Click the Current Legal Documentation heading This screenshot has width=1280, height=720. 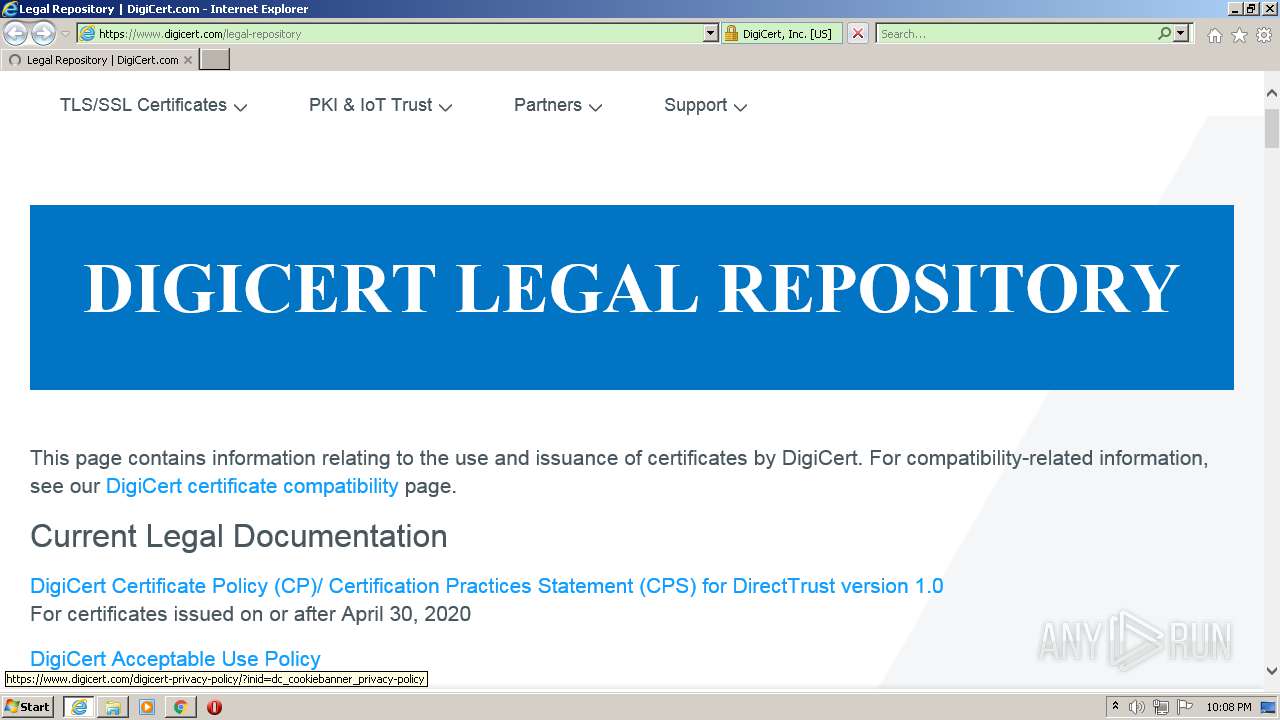pos(239,536)
